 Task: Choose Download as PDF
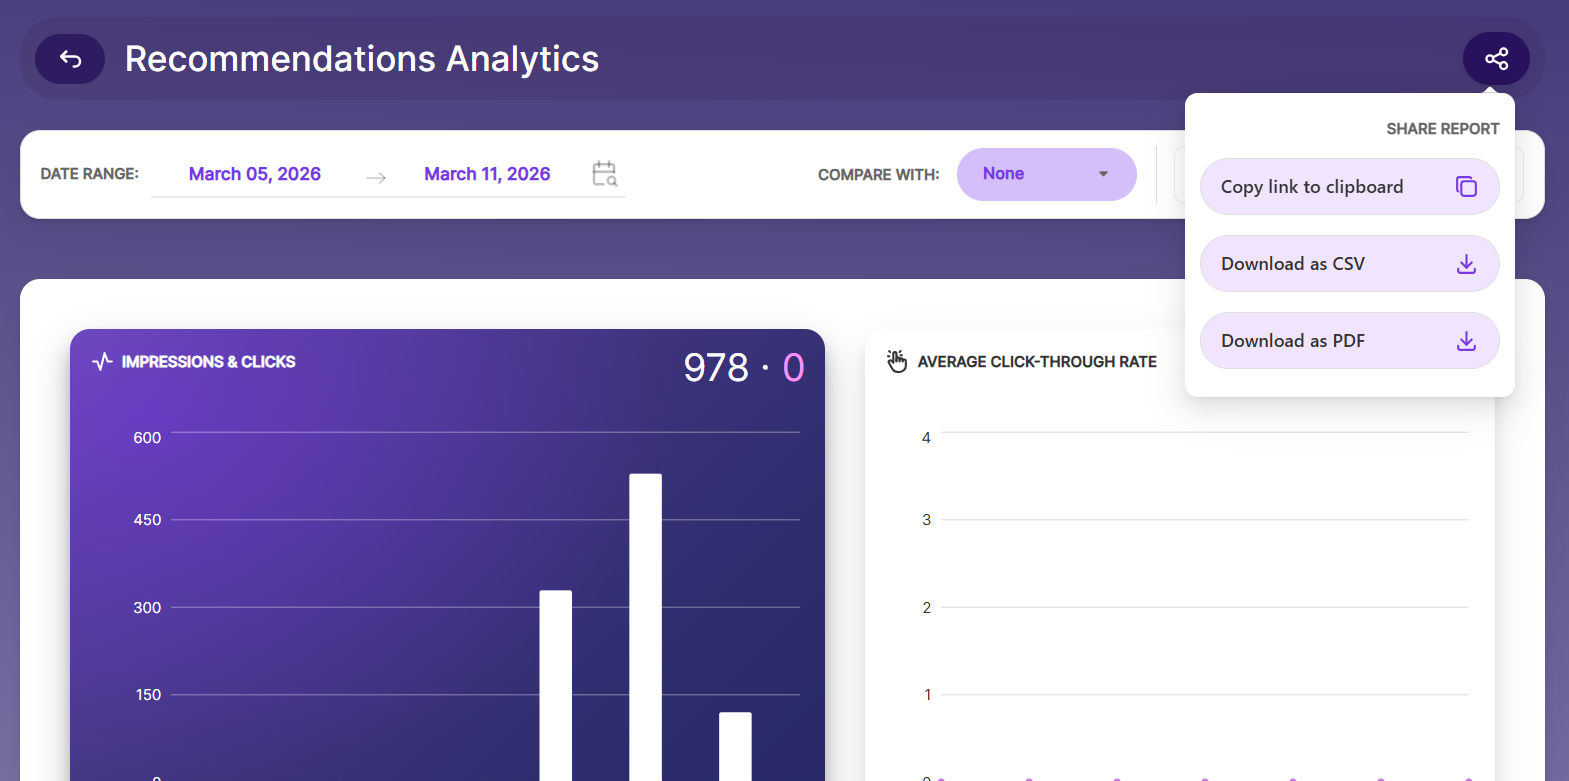click(x=1349, y=341)
